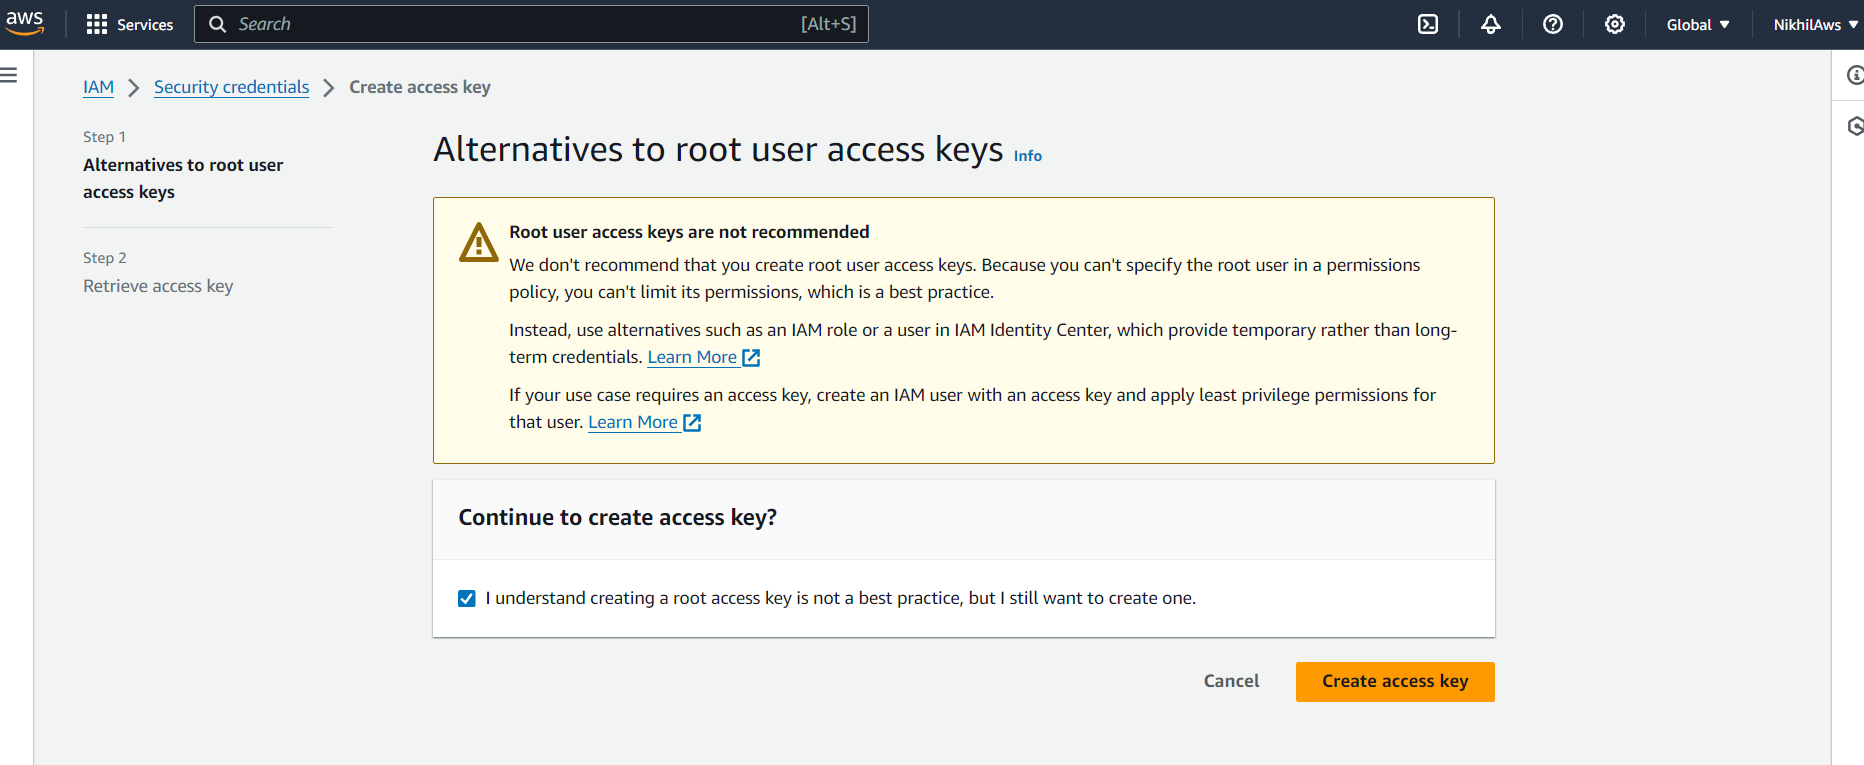Open first Learn More link about IAM roles
Image resolution: width=1864 pixels, height=765 pixels.
point(703,357)
